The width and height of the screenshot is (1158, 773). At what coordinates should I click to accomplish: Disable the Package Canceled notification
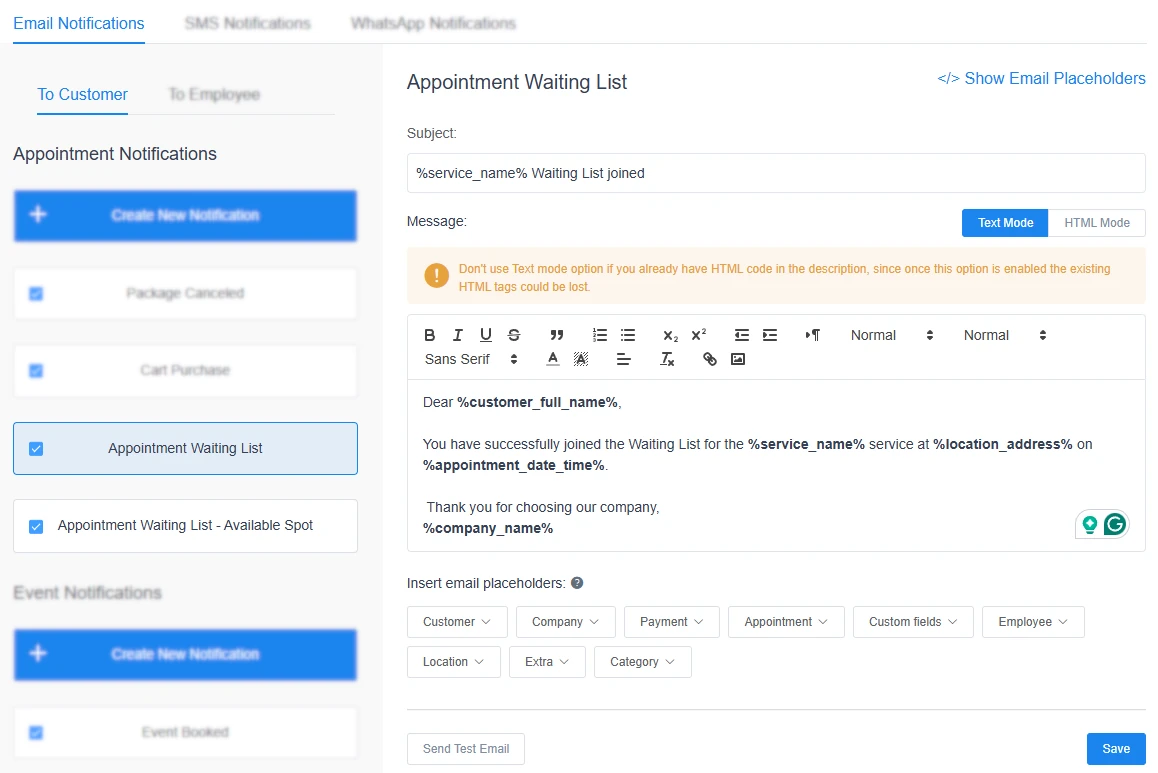pos(36,293)
